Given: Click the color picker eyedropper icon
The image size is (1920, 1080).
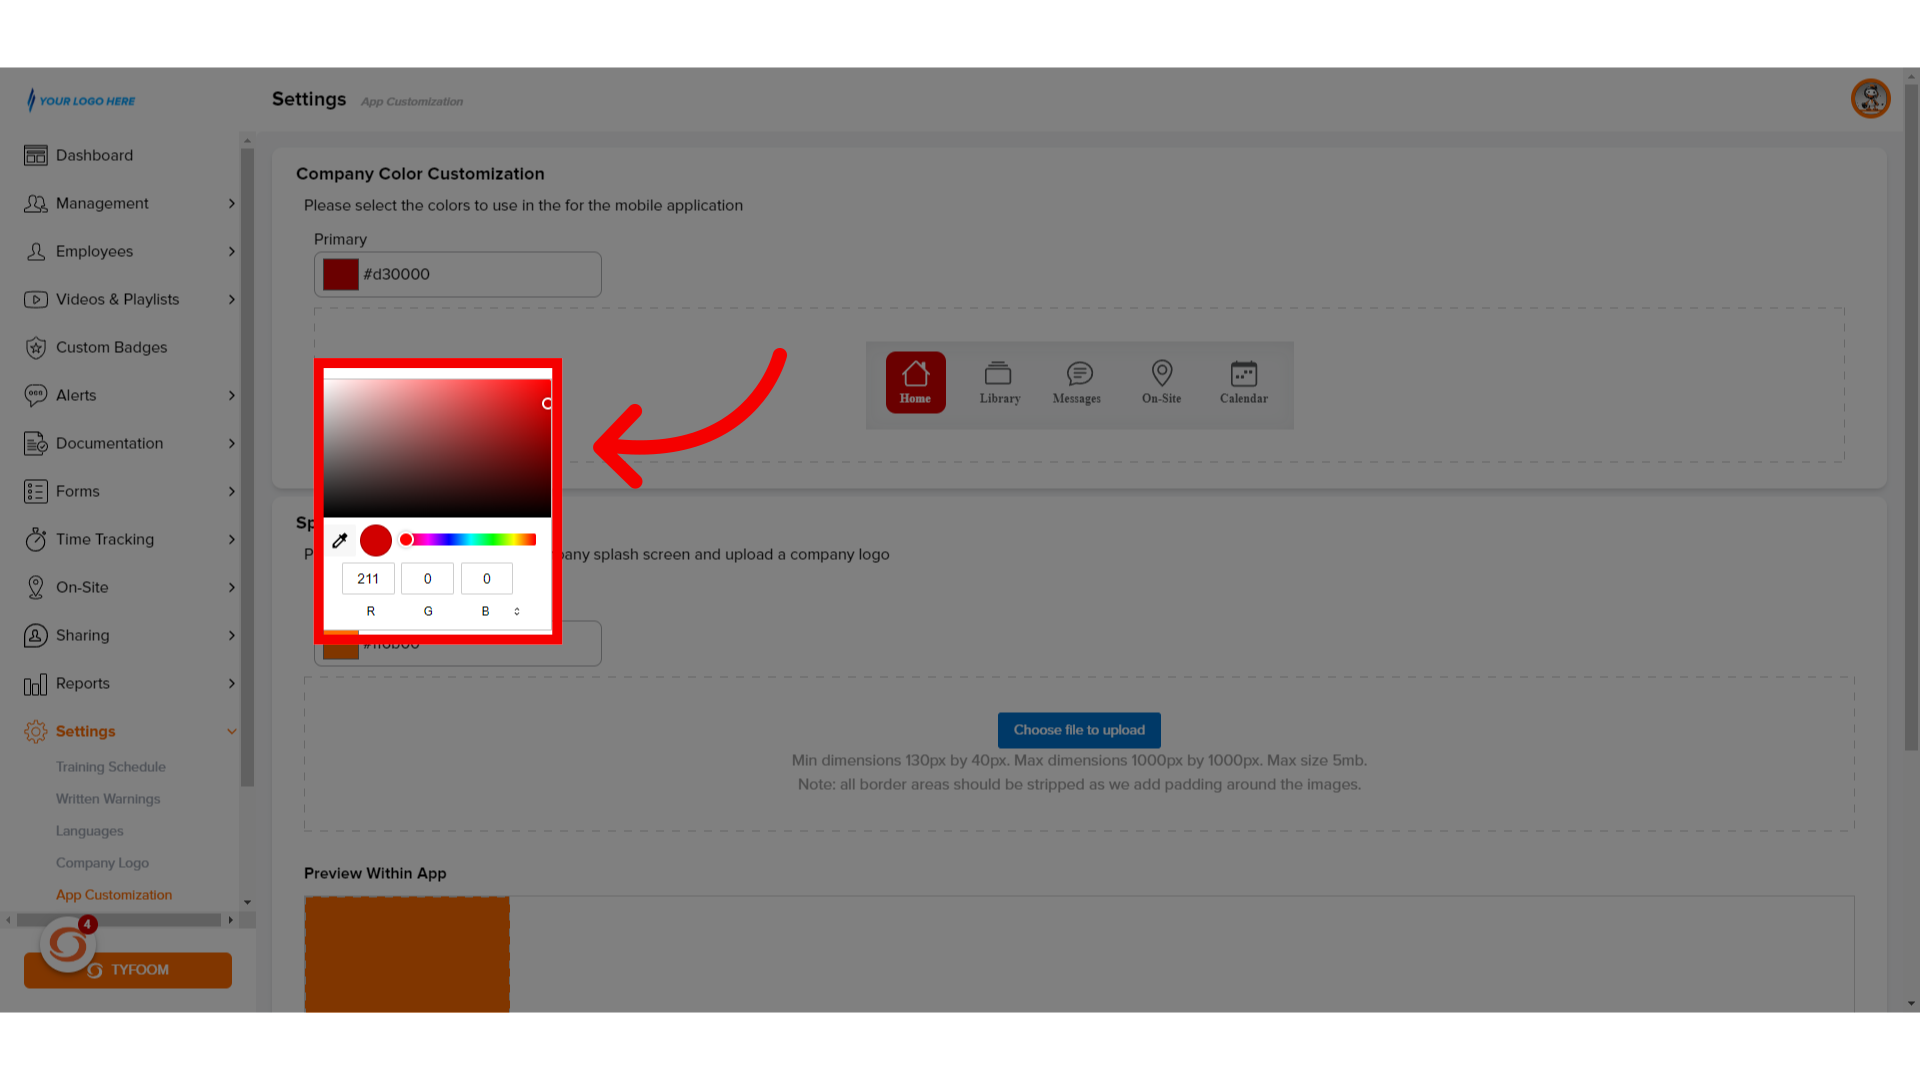Looking at the screenshot, I should [340, 539].
